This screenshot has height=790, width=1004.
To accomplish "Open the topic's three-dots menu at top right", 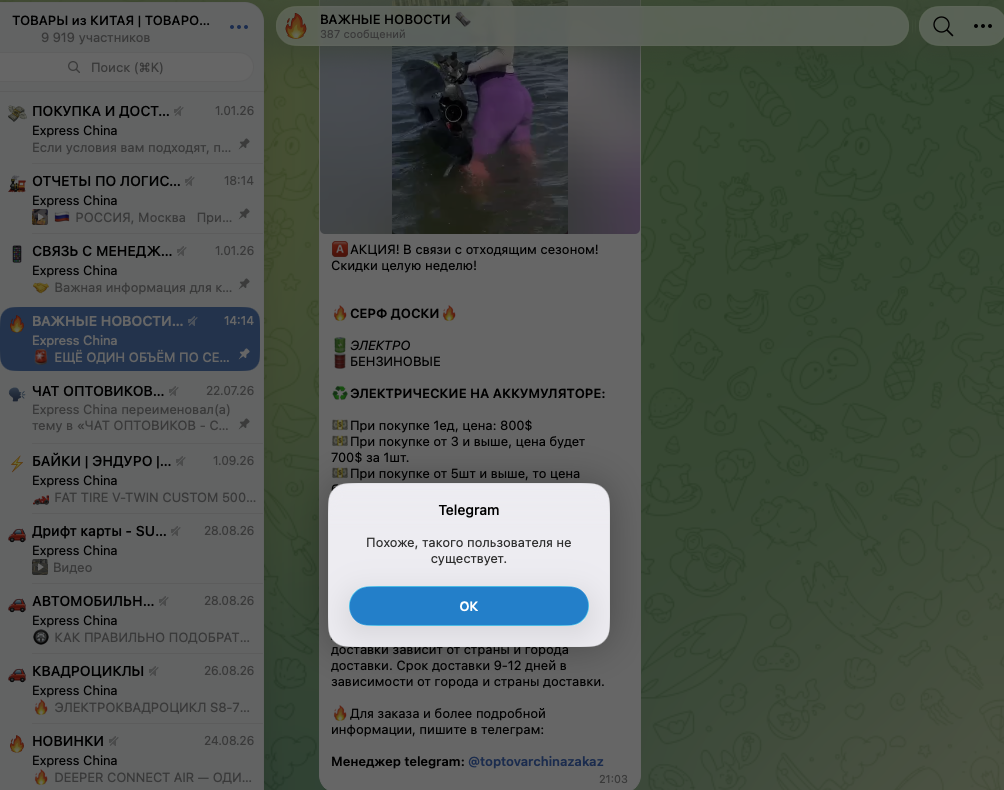I will coord(982,26).
